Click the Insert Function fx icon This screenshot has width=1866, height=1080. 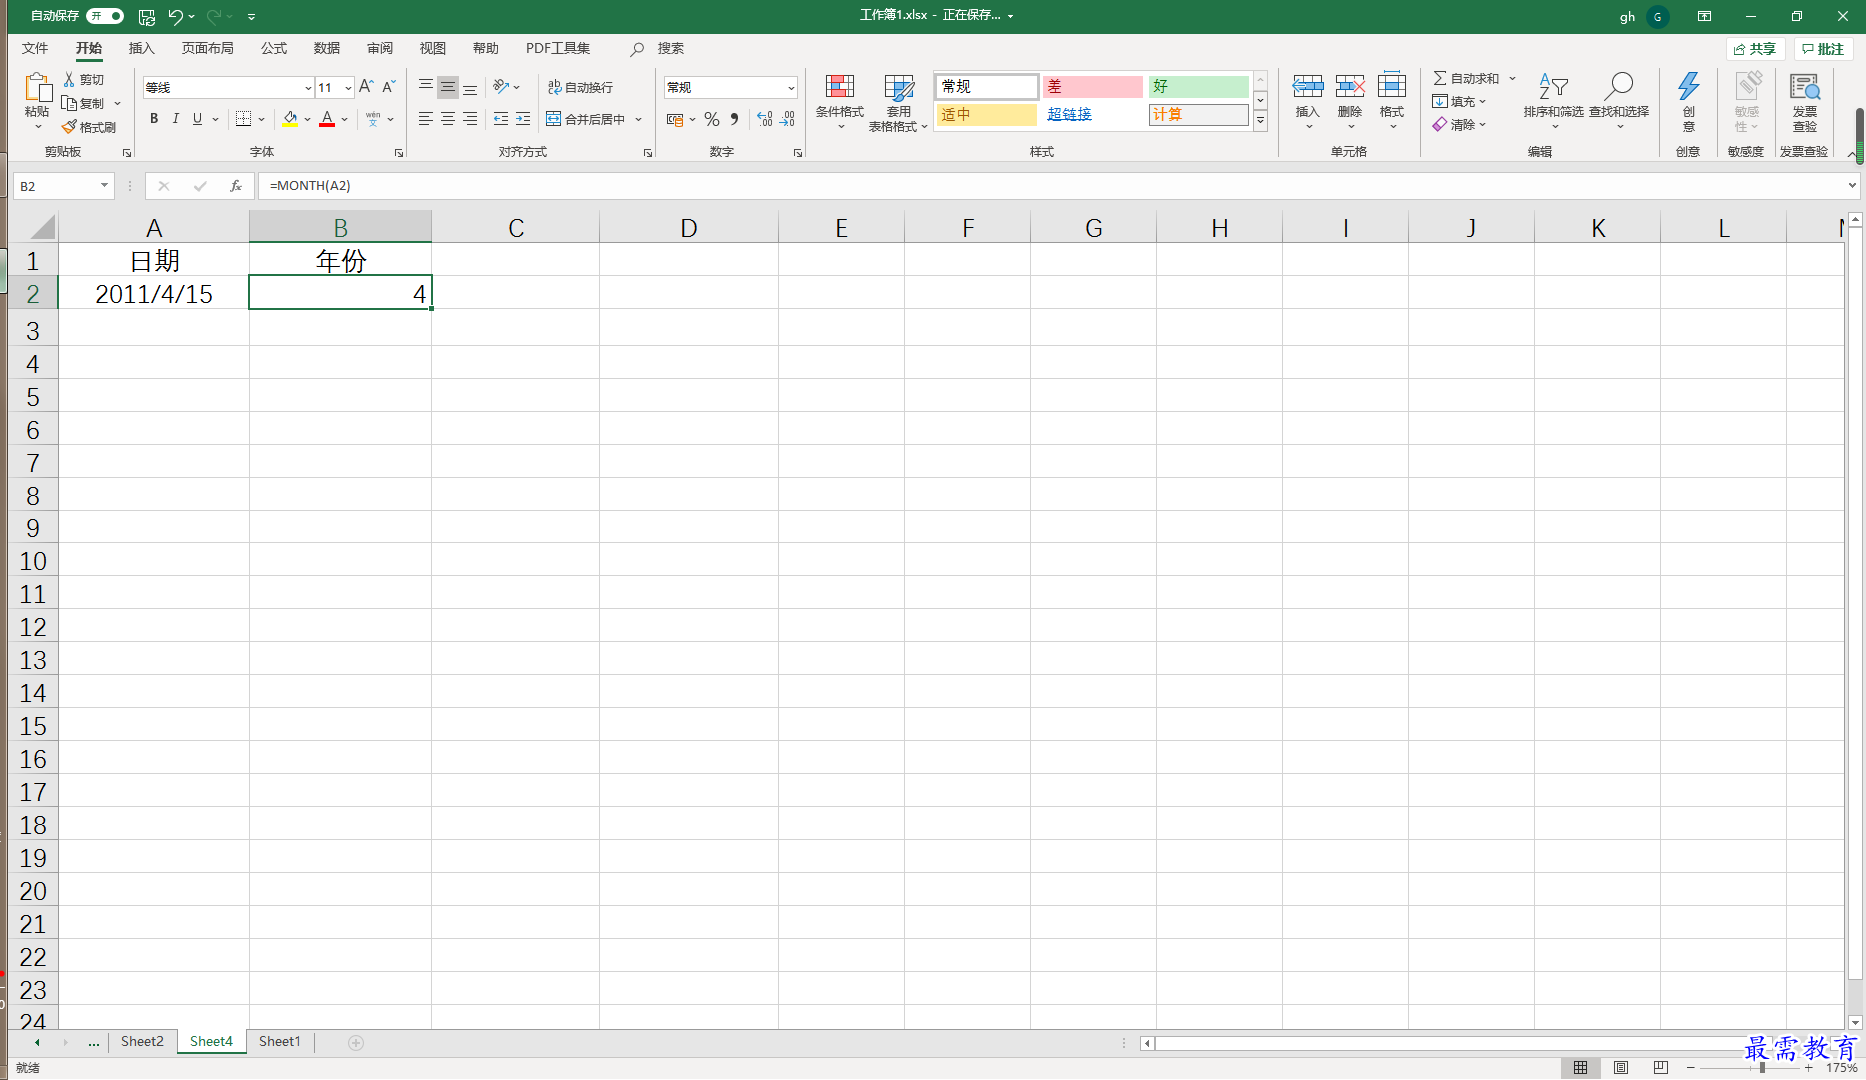coord(236,186)
